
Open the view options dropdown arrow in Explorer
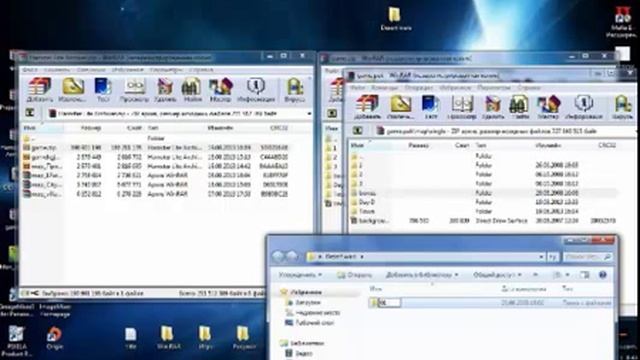(568, 275)
